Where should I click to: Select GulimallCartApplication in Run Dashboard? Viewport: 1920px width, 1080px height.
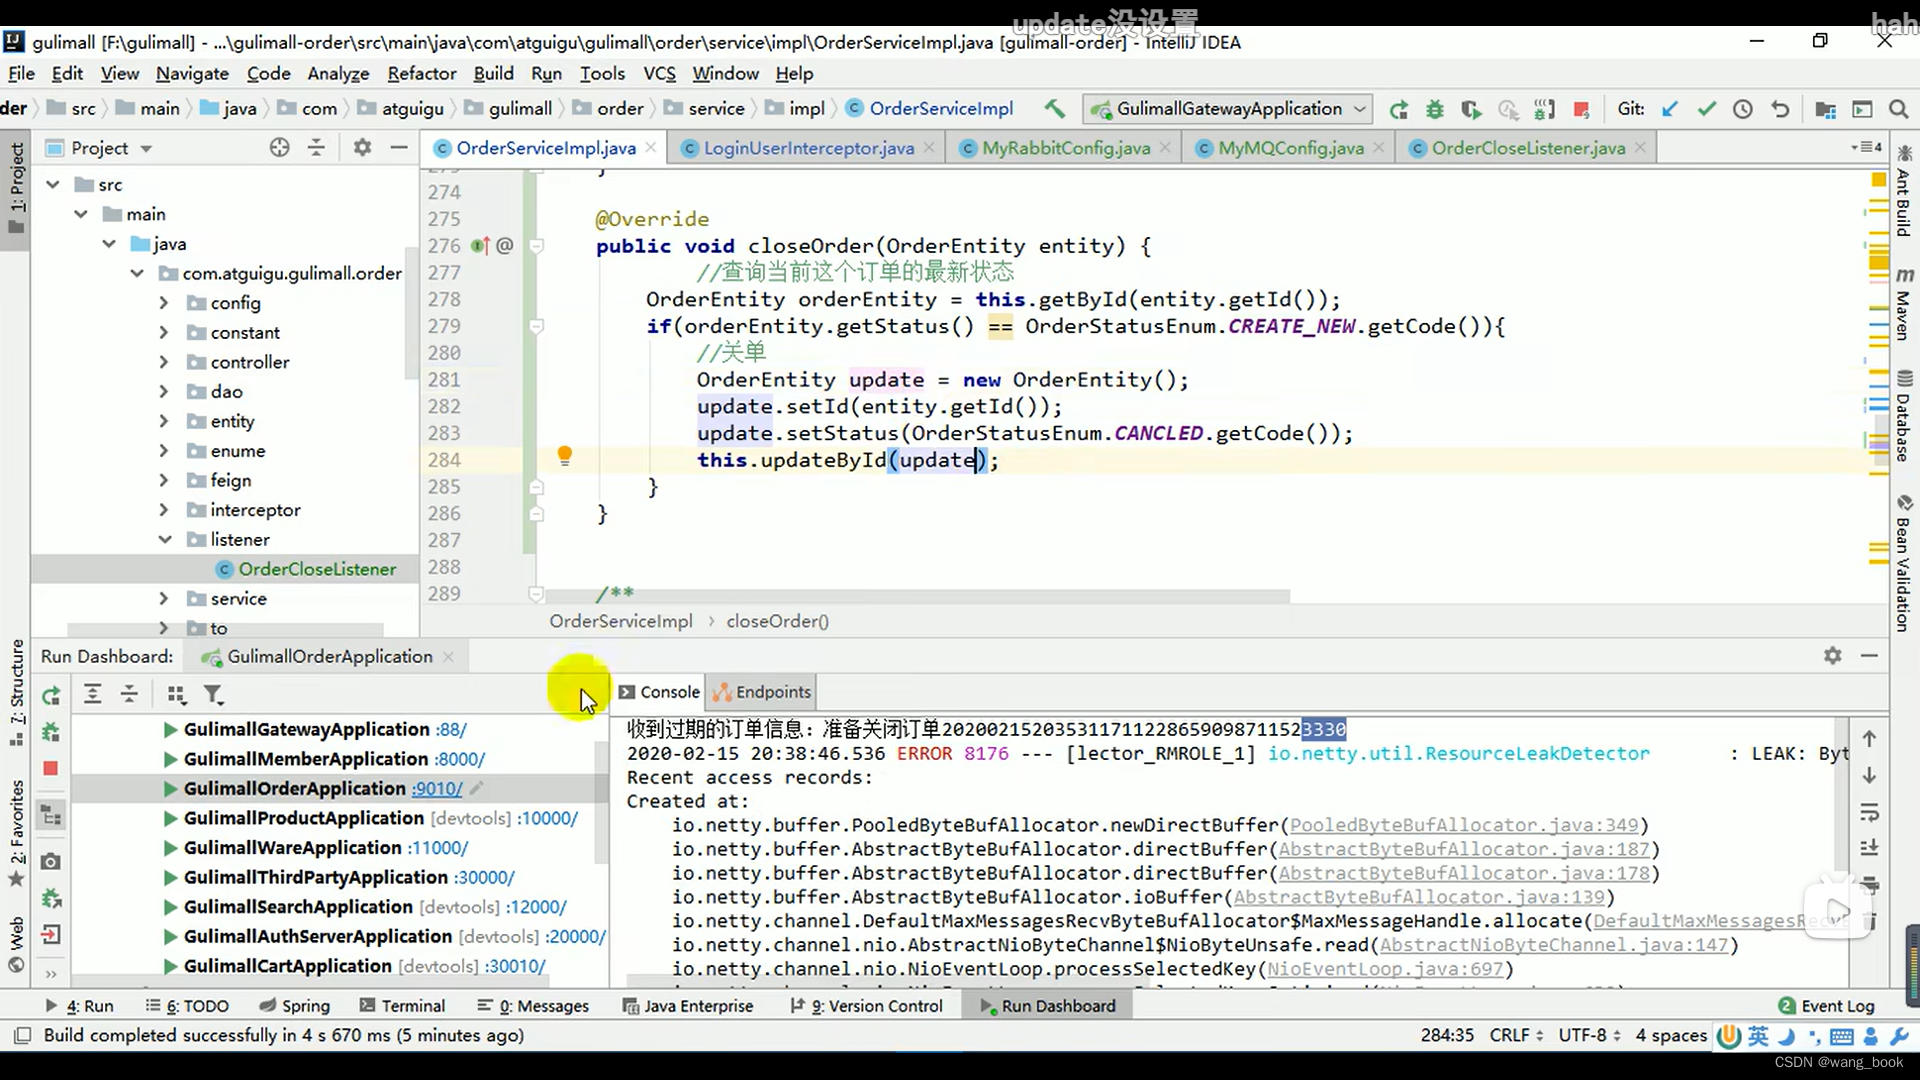(287, 966)
